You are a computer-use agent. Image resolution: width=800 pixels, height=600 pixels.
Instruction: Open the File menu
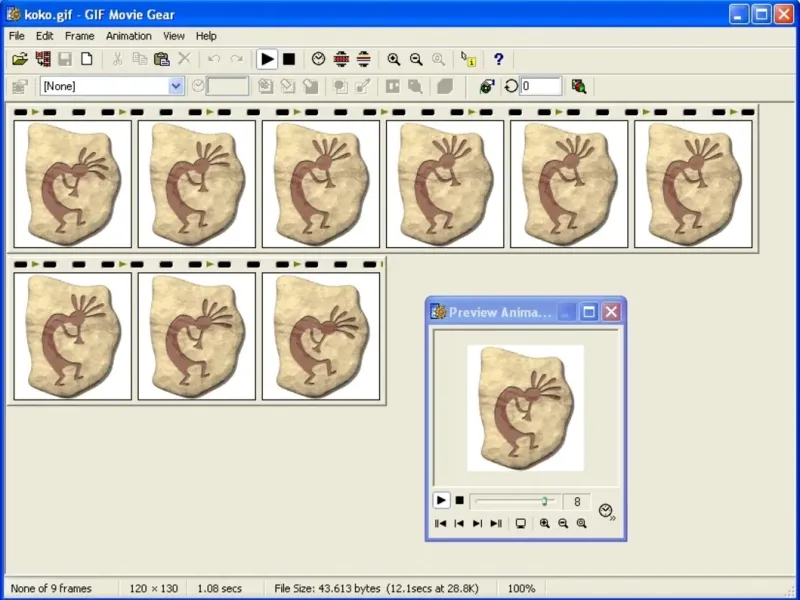(x=17, y=36)
